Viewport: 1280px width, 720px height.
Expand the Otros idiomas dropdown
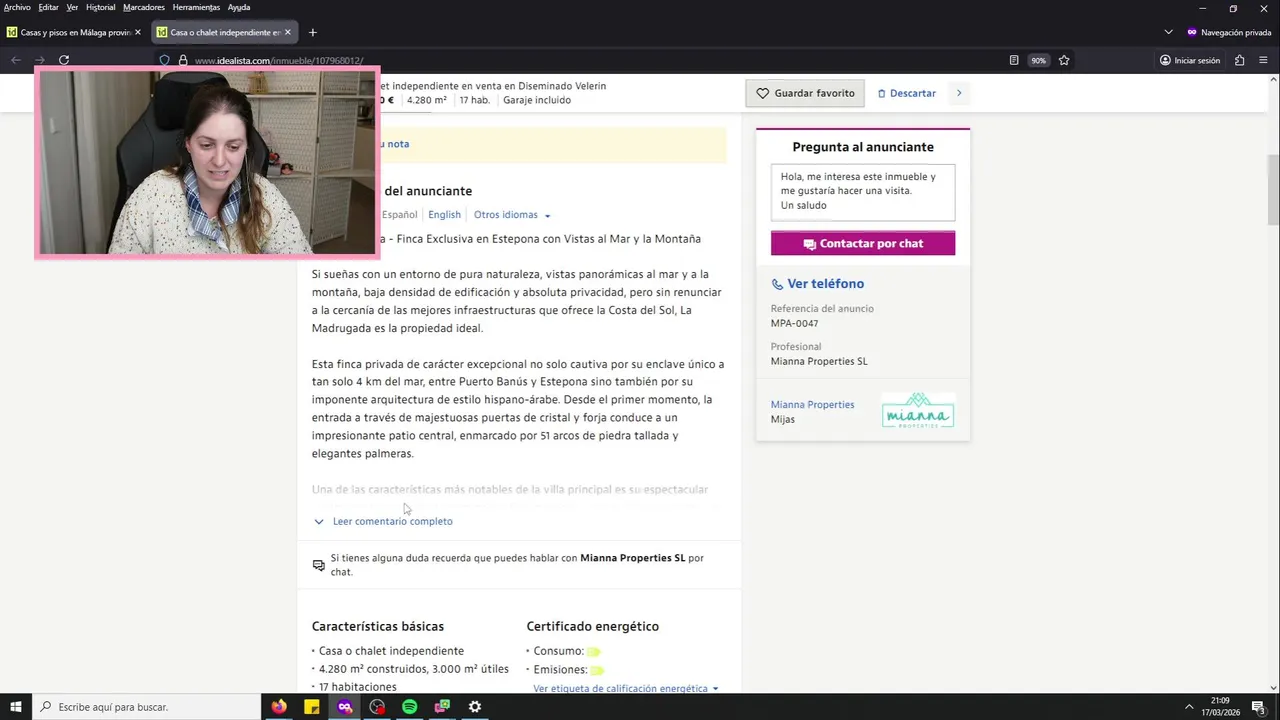point(512,215)
